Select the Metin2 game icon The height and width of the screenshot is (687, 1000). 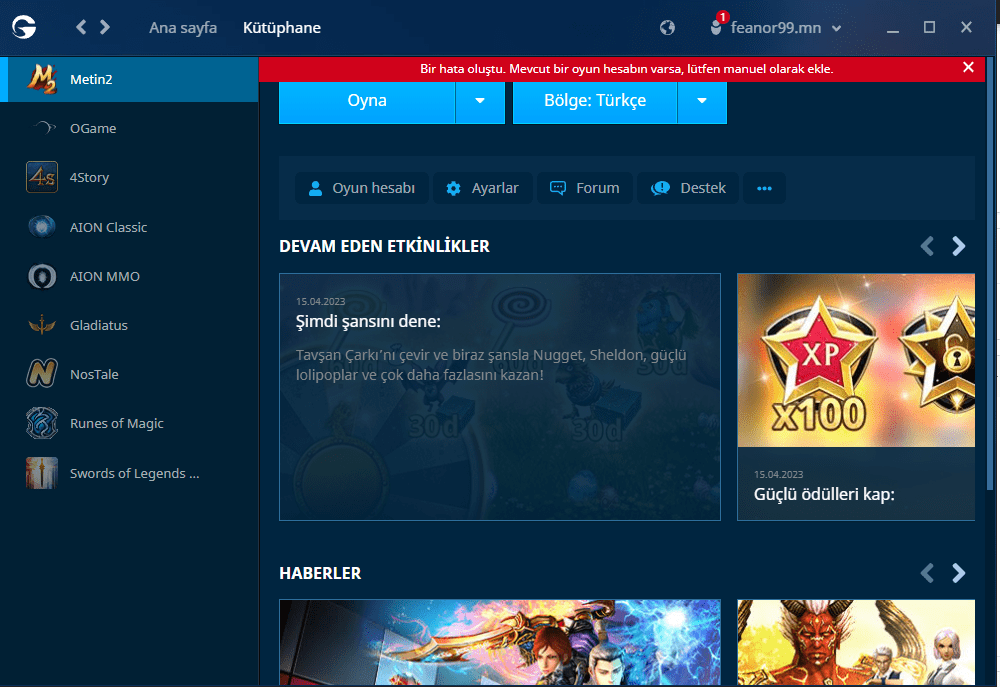[x=41, y=79]
